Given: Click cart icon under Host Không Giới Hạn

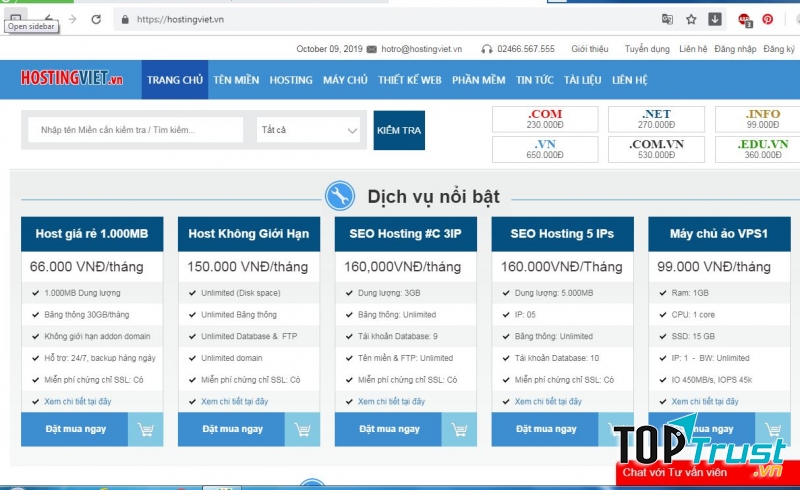Looking at the screenshot, I should tap(302, 429).
